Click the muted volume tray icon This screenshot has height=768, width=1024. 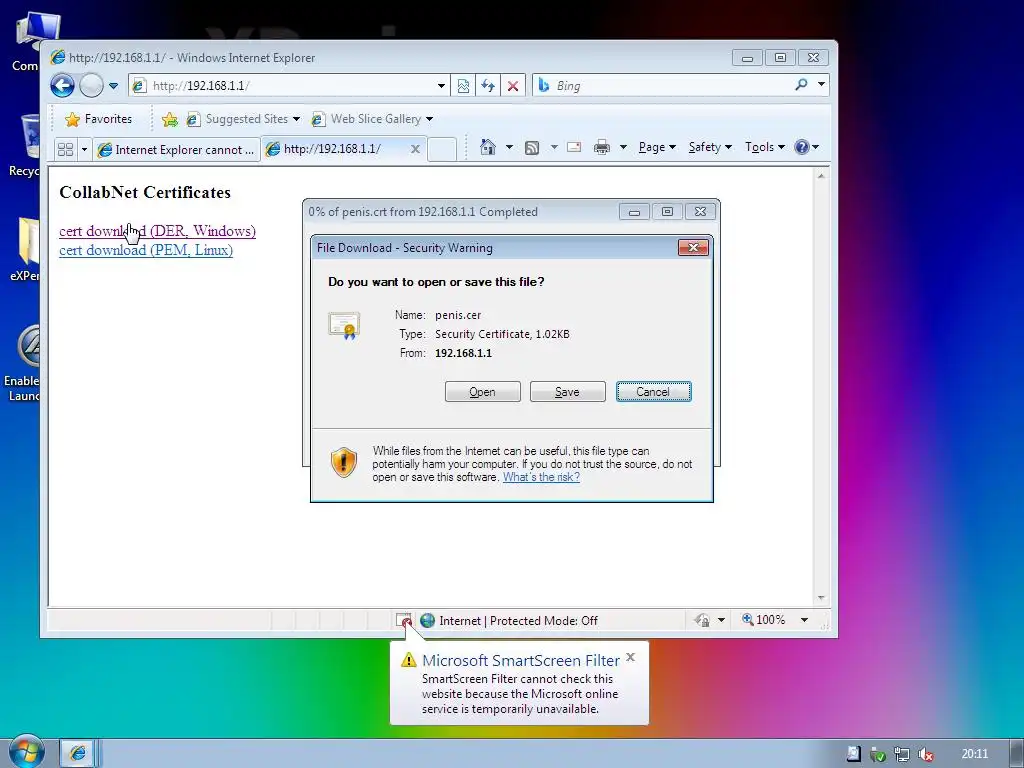point(925,754)
